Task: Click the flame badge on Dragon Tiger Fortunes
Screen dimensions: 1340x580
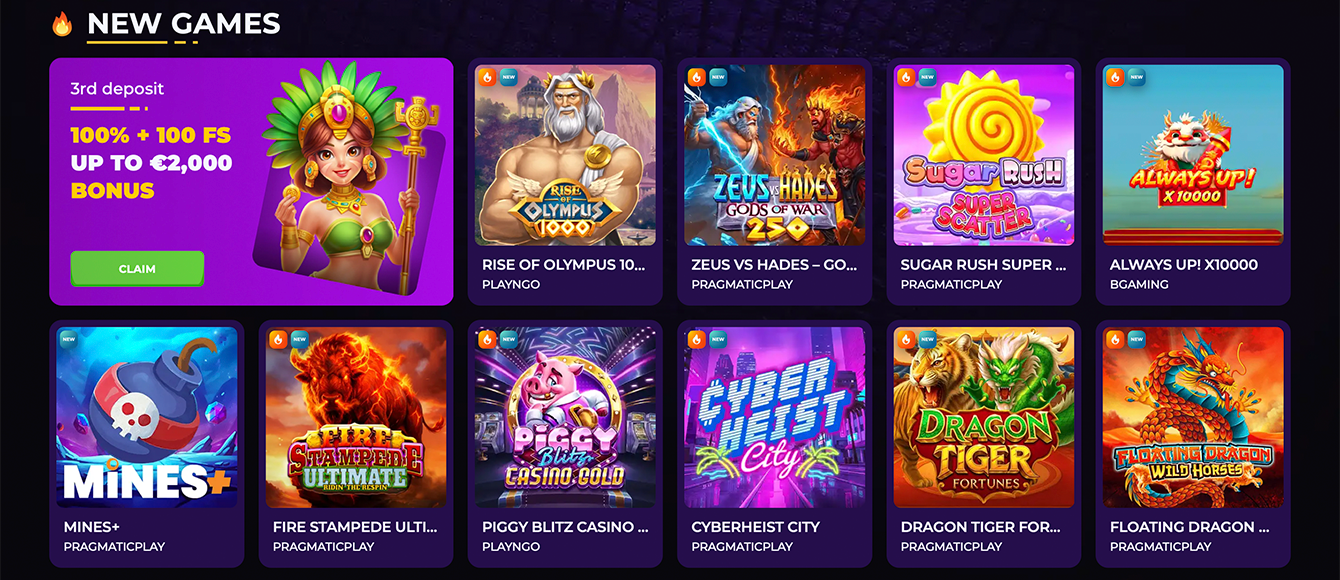Action: 906,339
